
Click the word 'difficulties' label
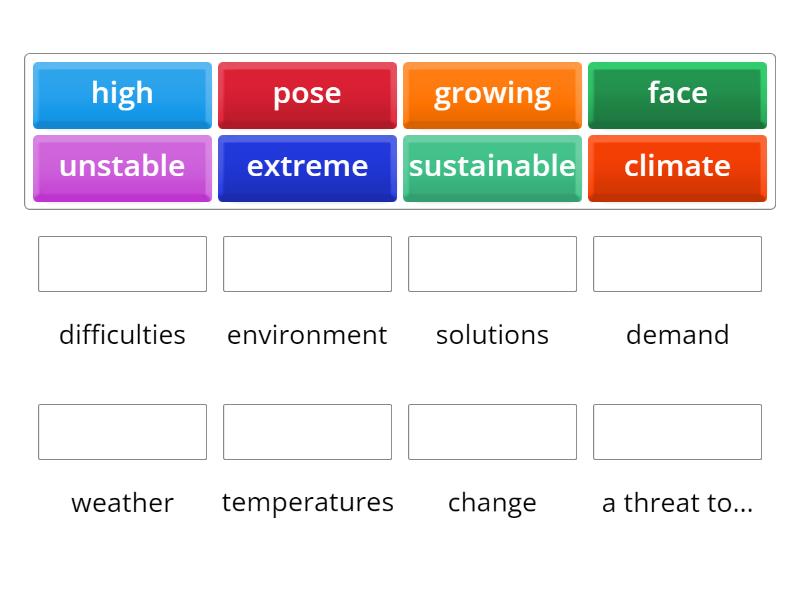(122, 335)
